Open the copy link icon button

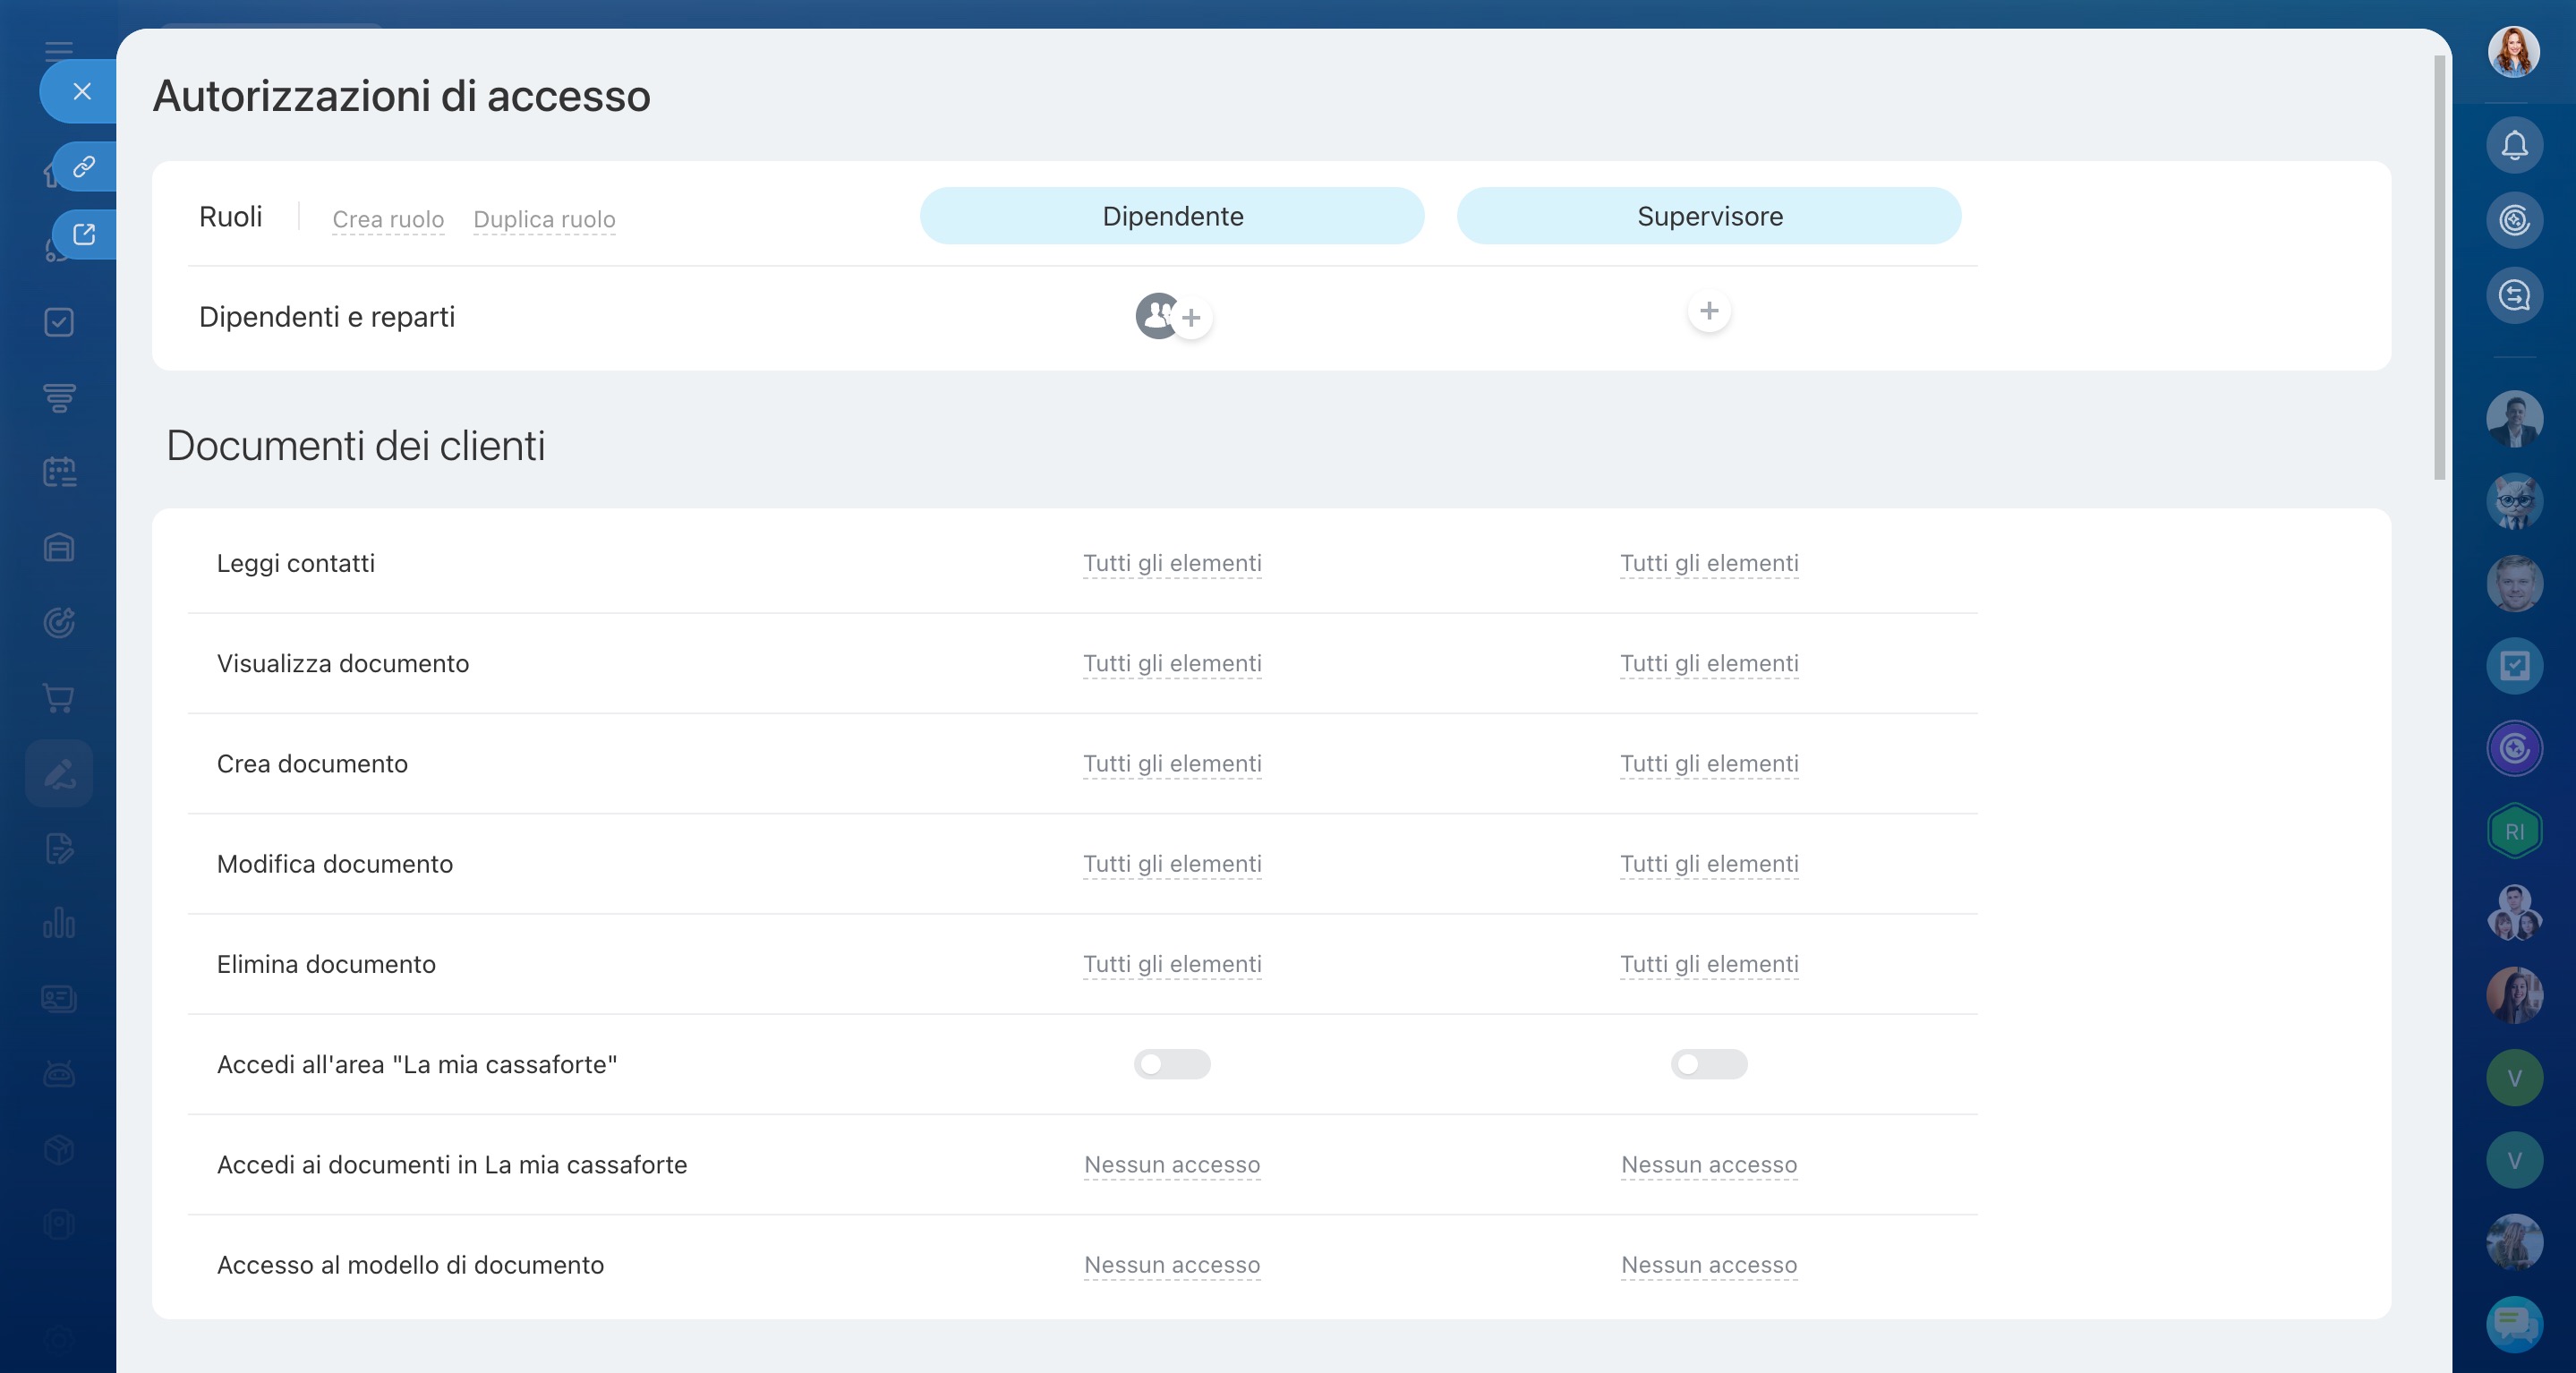click(84, 166)
